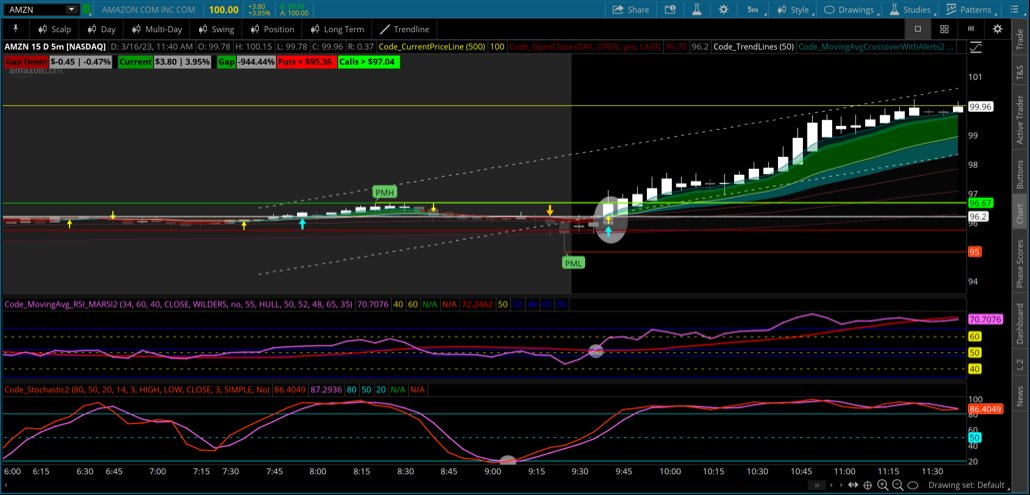Open the gear settings next to the All button
This screenshot has height=495, width=1030.
tap(997, 29)
